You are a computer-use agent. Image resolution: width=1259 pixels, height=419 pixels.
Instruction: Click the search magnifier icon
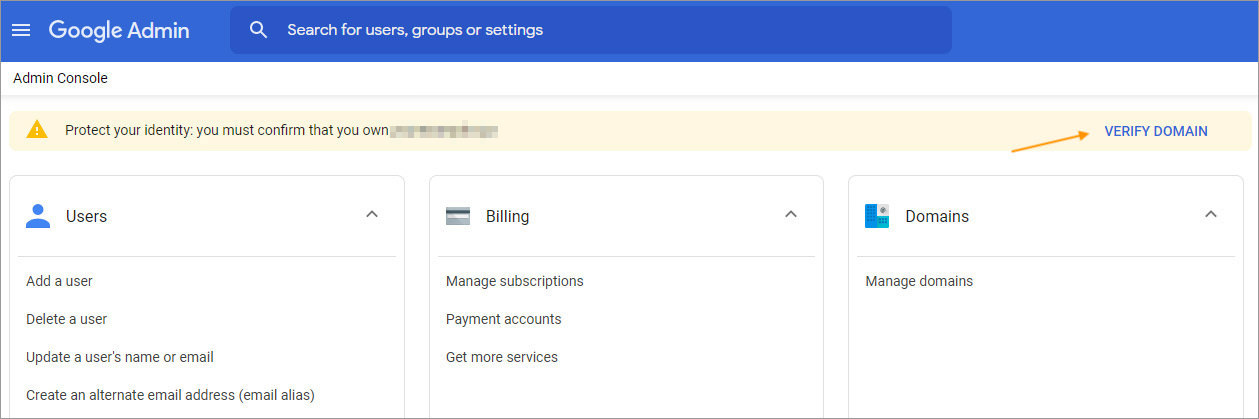point(259,30)
